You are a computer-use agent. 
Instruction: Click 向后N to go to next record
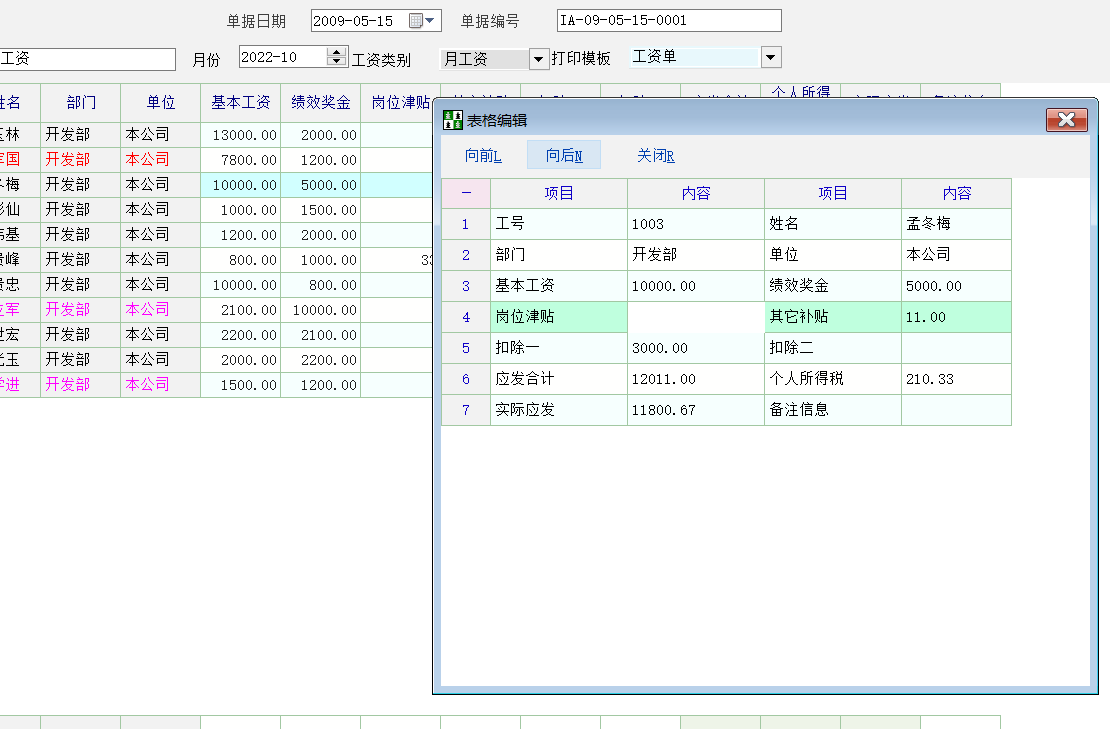564,155
